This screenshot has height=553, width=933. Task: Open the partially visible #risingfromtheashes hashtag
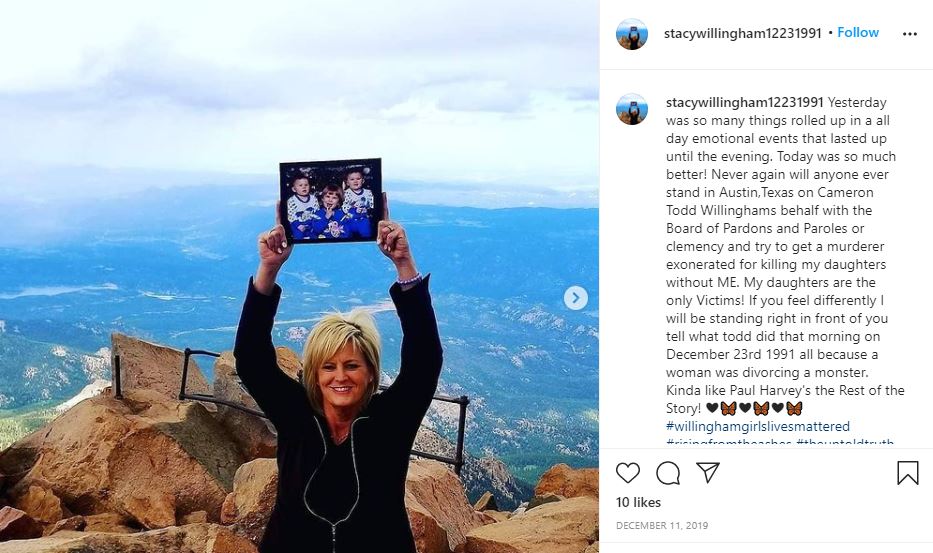(x=729, y=443)
